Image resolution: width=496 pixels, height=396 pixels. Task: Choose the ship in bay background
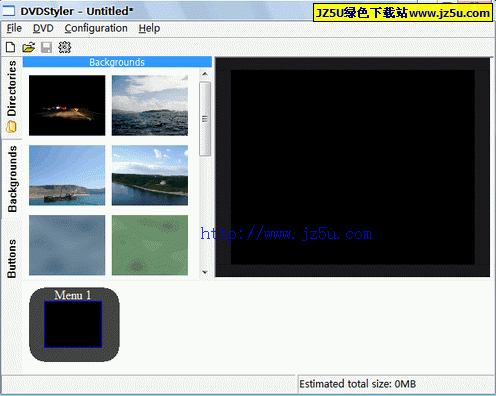(x=67, y=175)
